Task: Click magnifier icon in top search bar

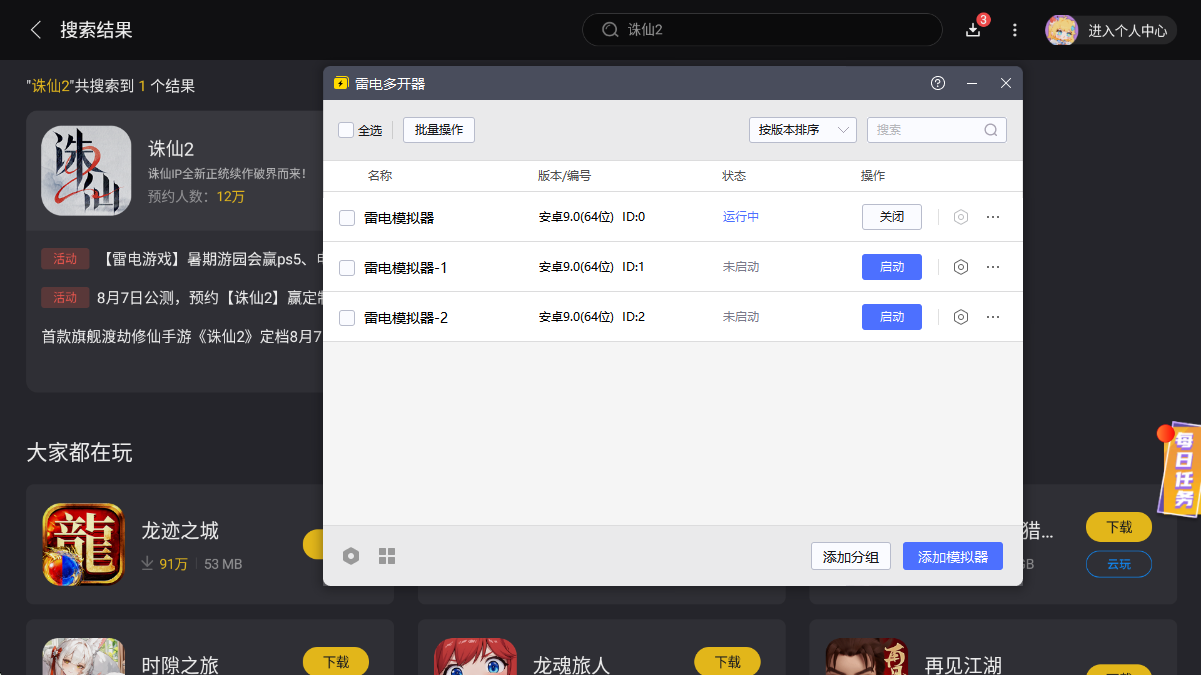Action: [610, 30]
